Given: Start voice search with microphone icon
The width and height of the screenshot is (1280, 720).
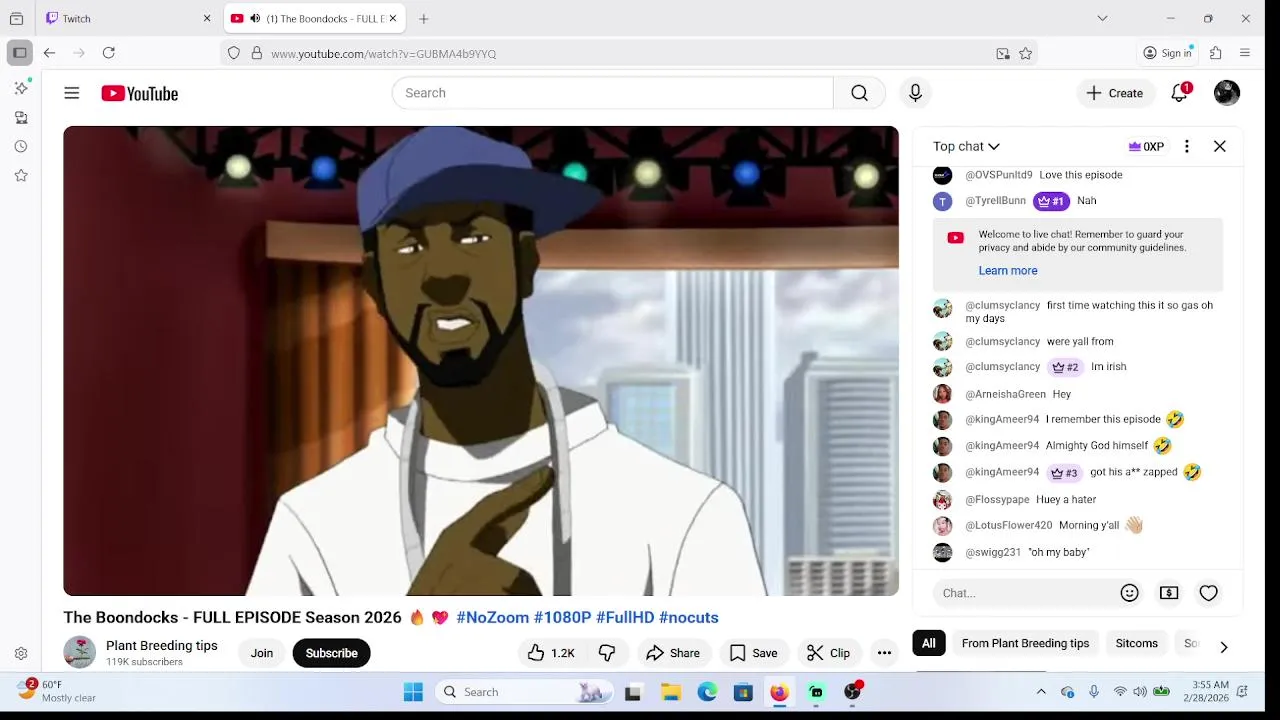Looking at the screenshot, I should (x=915, y=93).
